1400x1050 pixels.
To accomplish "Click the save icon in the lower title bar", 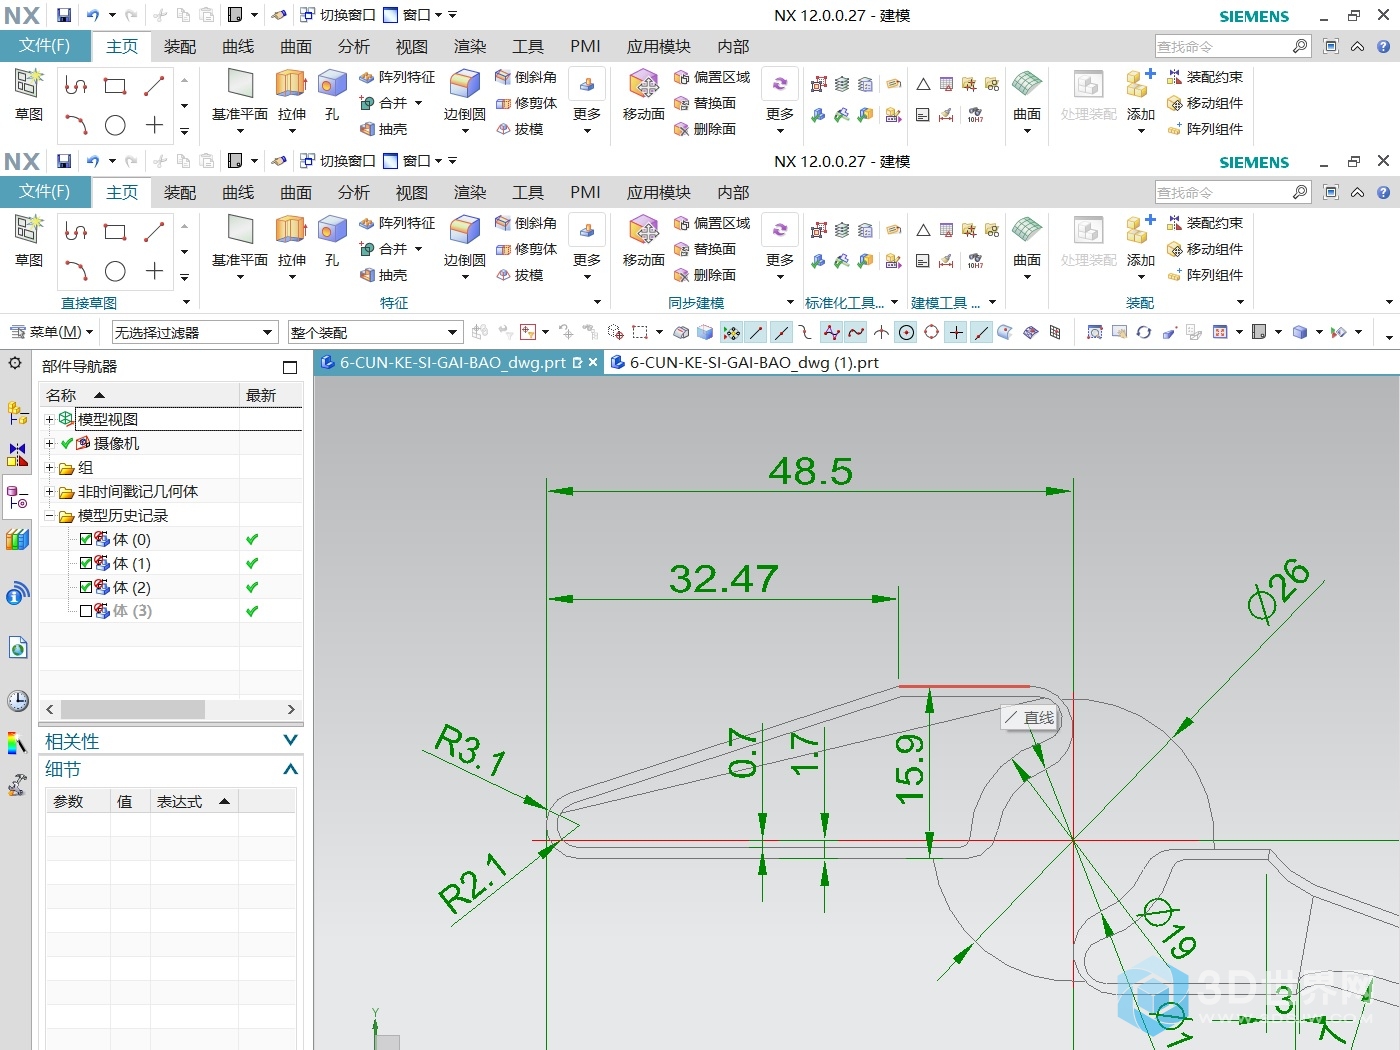I will point(63,161).
